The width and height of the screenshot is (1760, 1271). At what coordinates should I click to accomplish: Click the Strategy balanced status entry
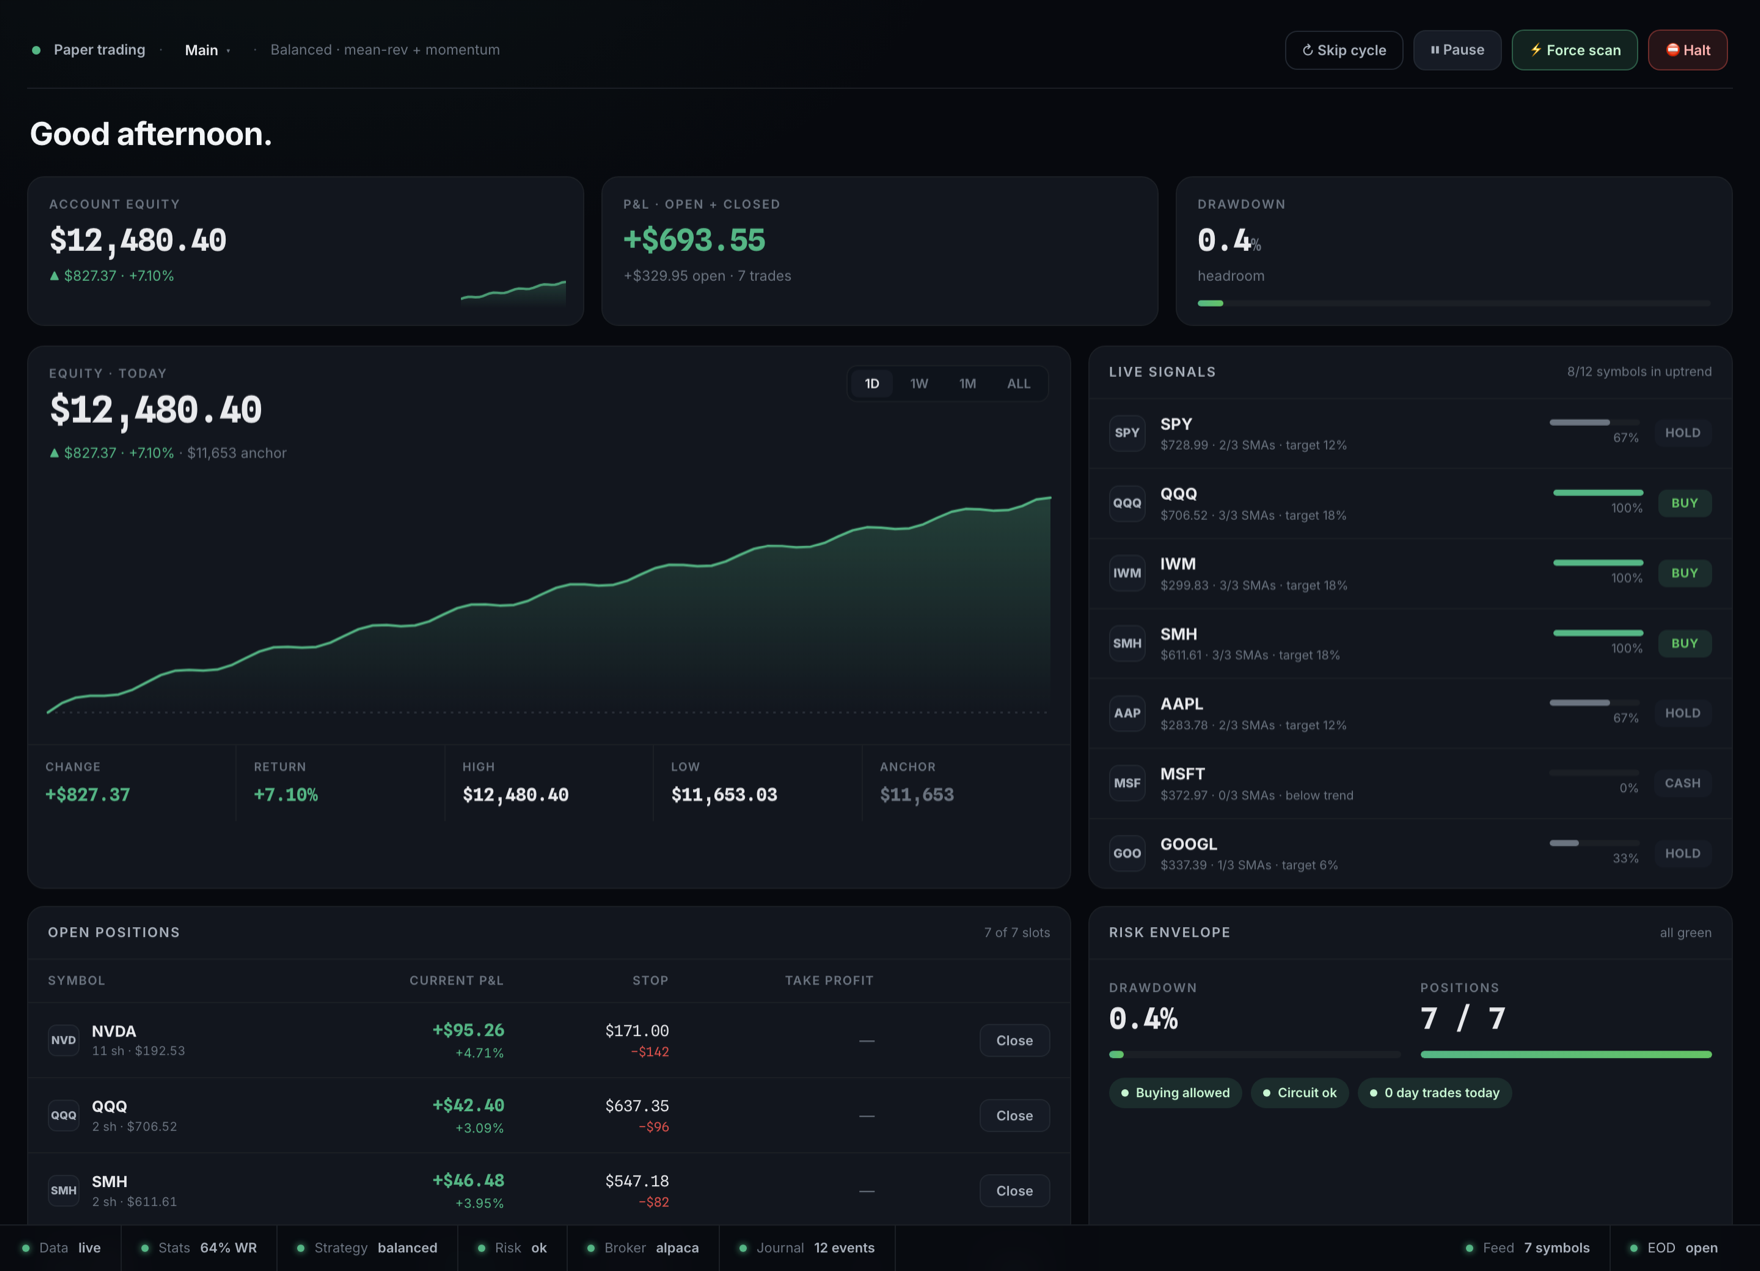pyautogui.click(x=366, y=1248)
